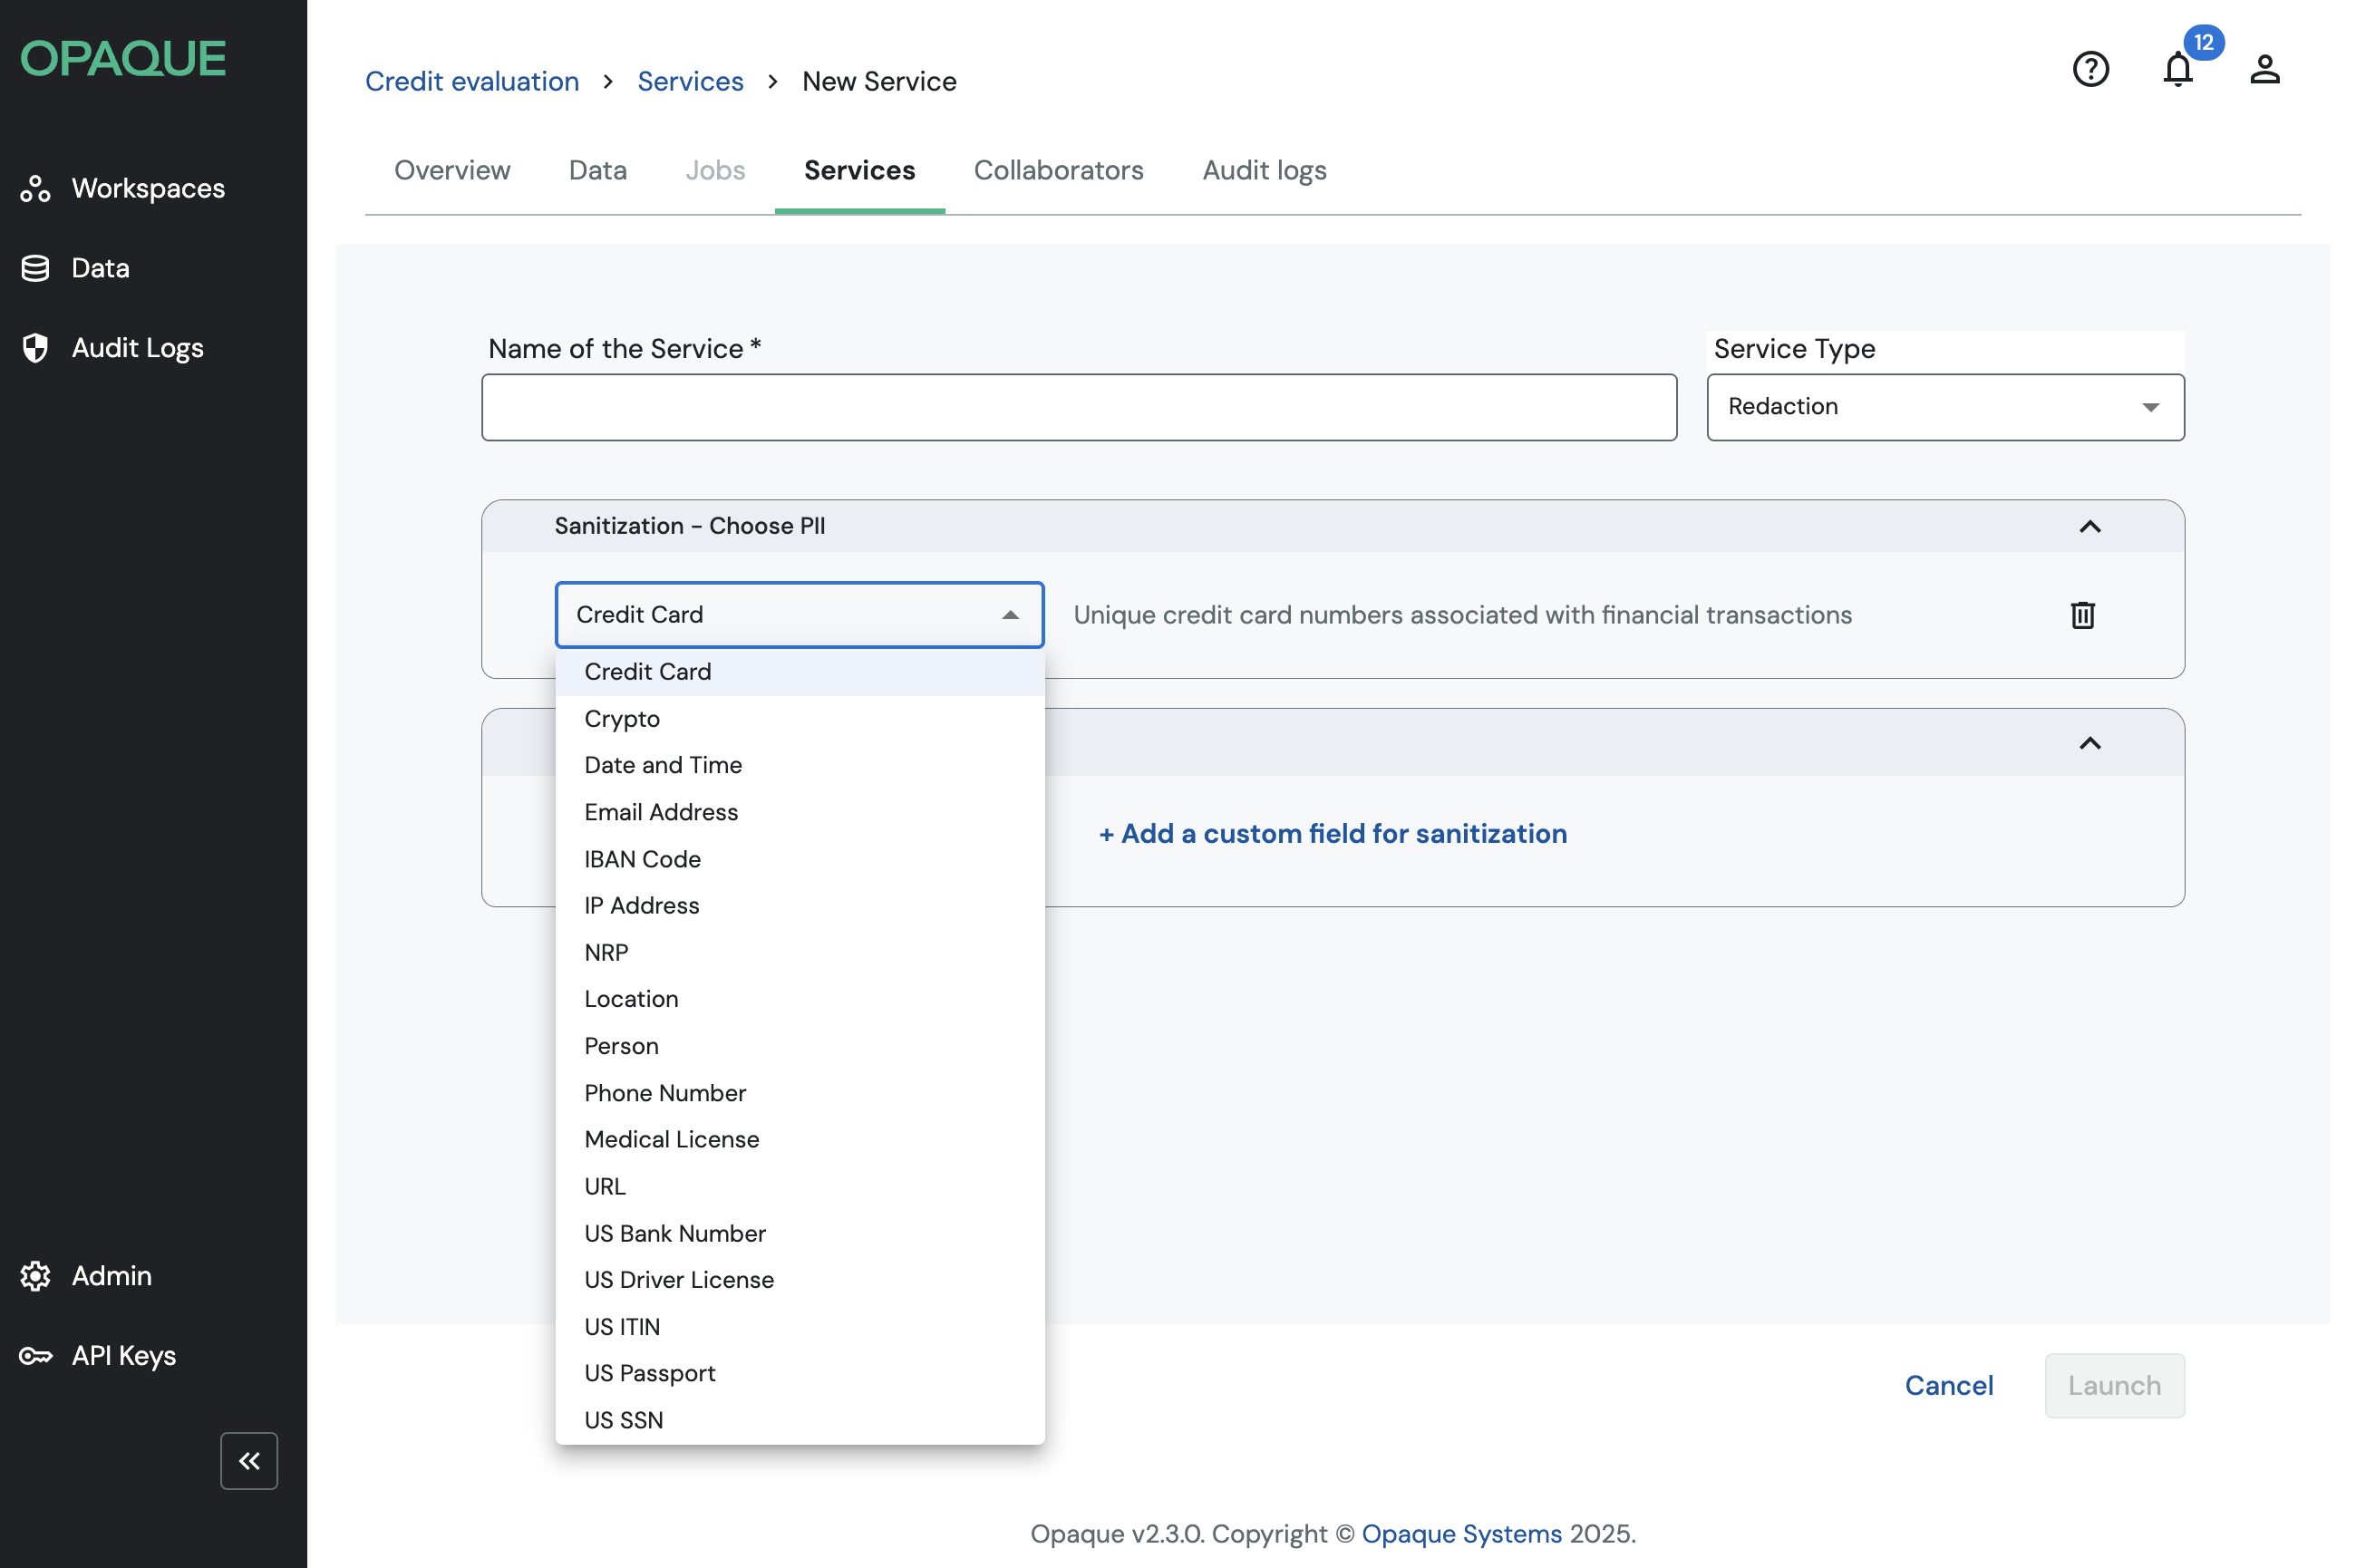This screenshot has height=1568, width=2356.
Task: Go to Services breadcrumb link
Action: pos(690,81)
